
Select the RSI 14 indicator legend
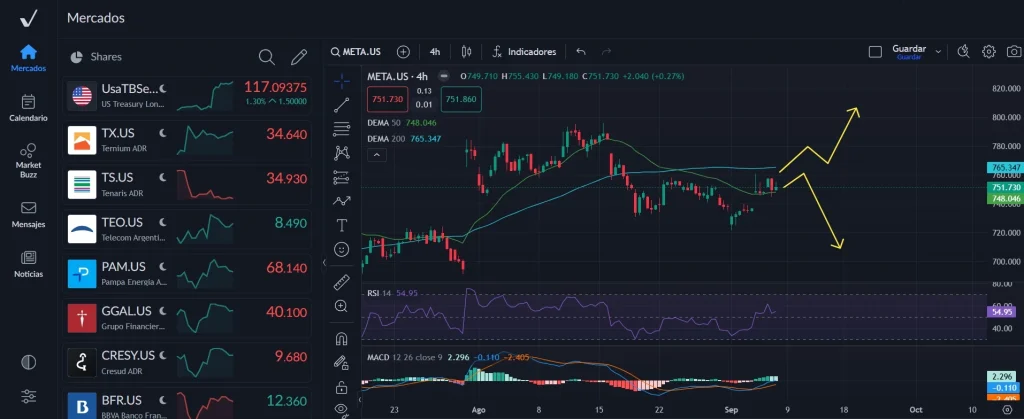(x=391, y=293)
